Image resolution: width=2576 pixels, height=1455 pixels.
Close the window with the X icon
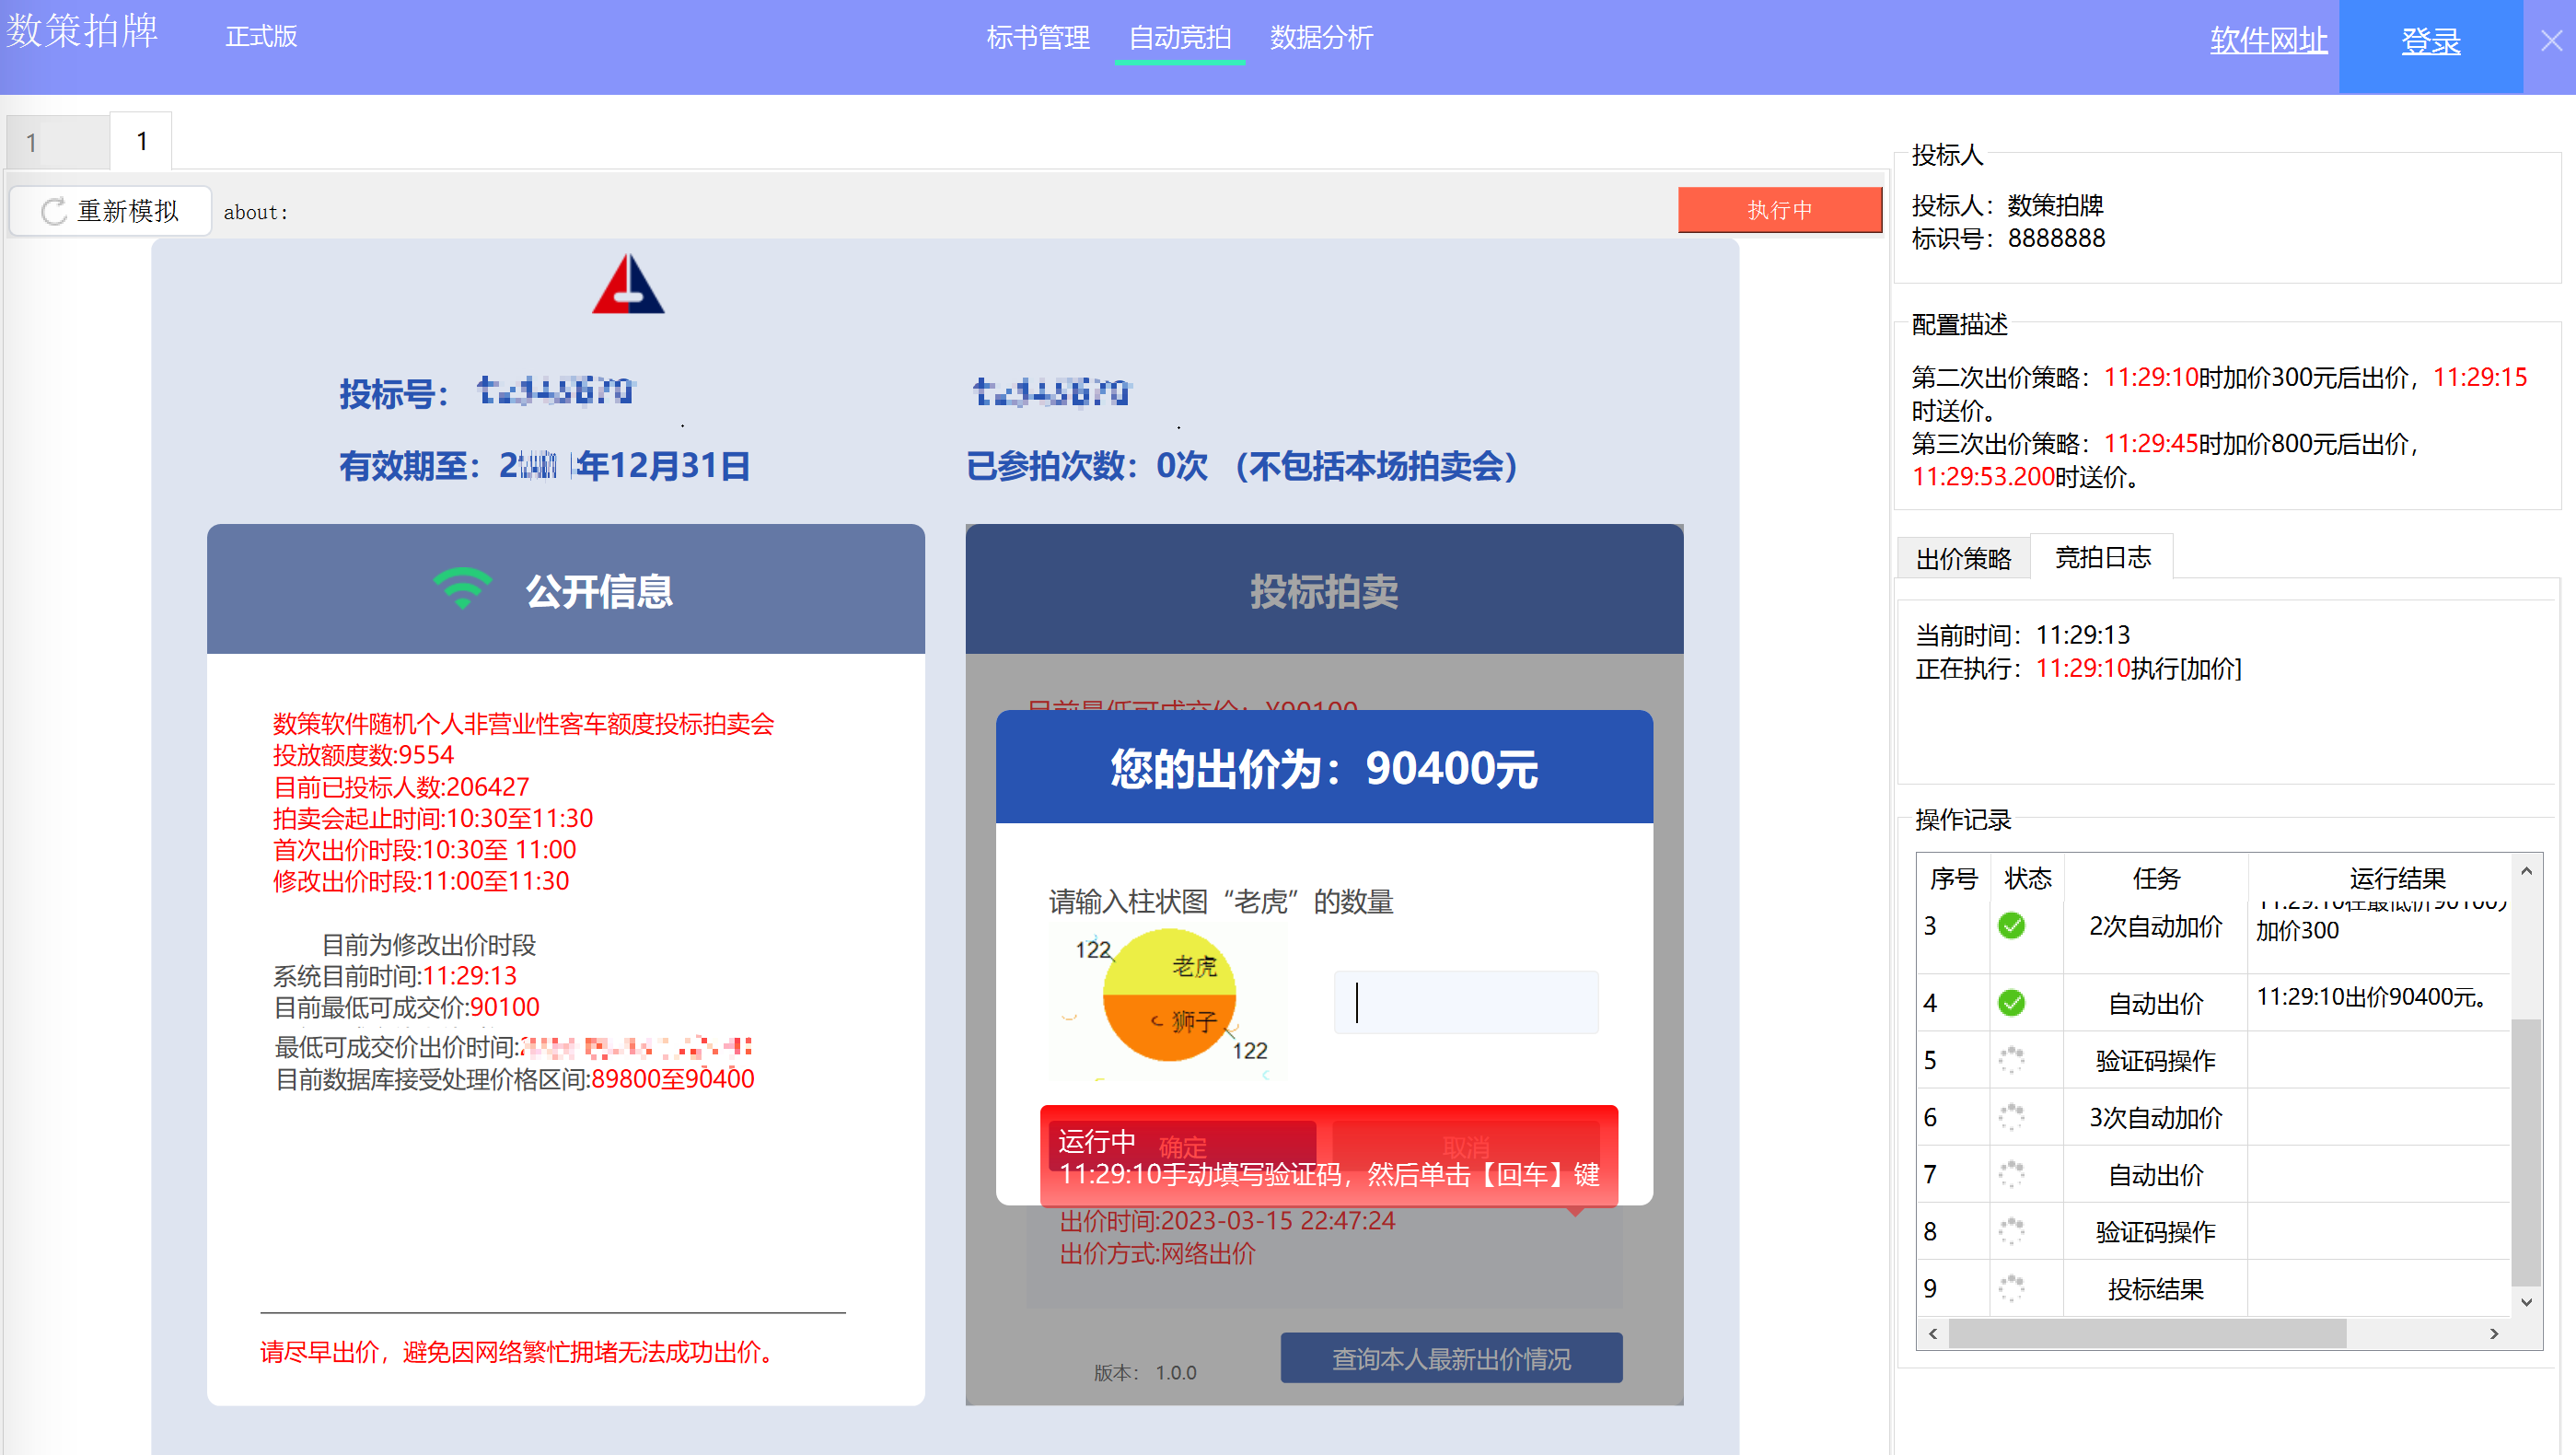(2551, 41)
